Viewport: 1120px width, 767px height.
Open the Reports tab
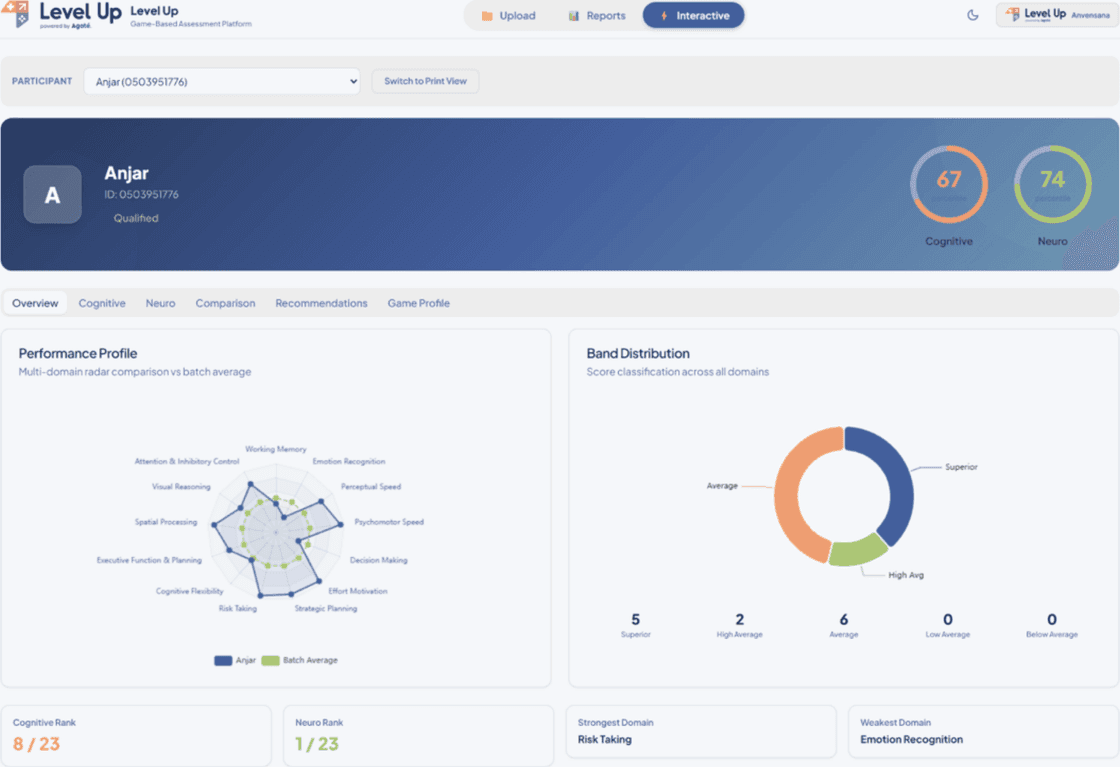click(596, 16)
